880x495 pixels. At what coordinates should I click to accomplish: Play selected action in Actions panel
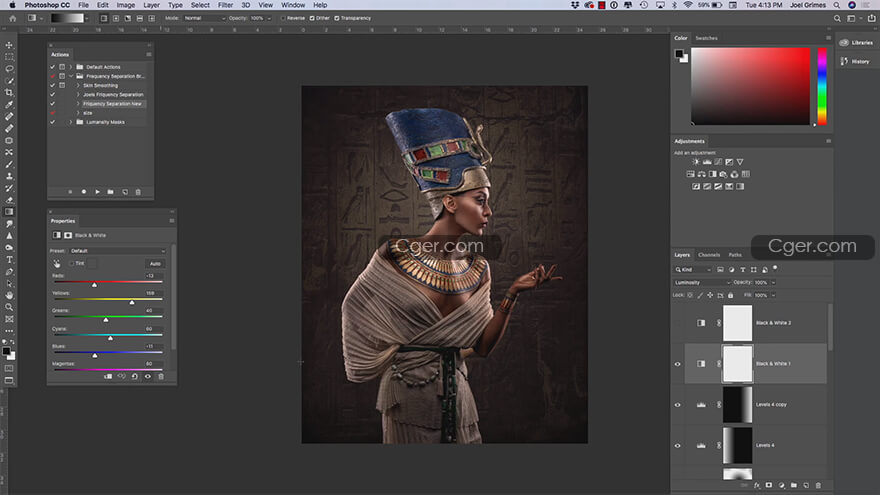(97, 192)
